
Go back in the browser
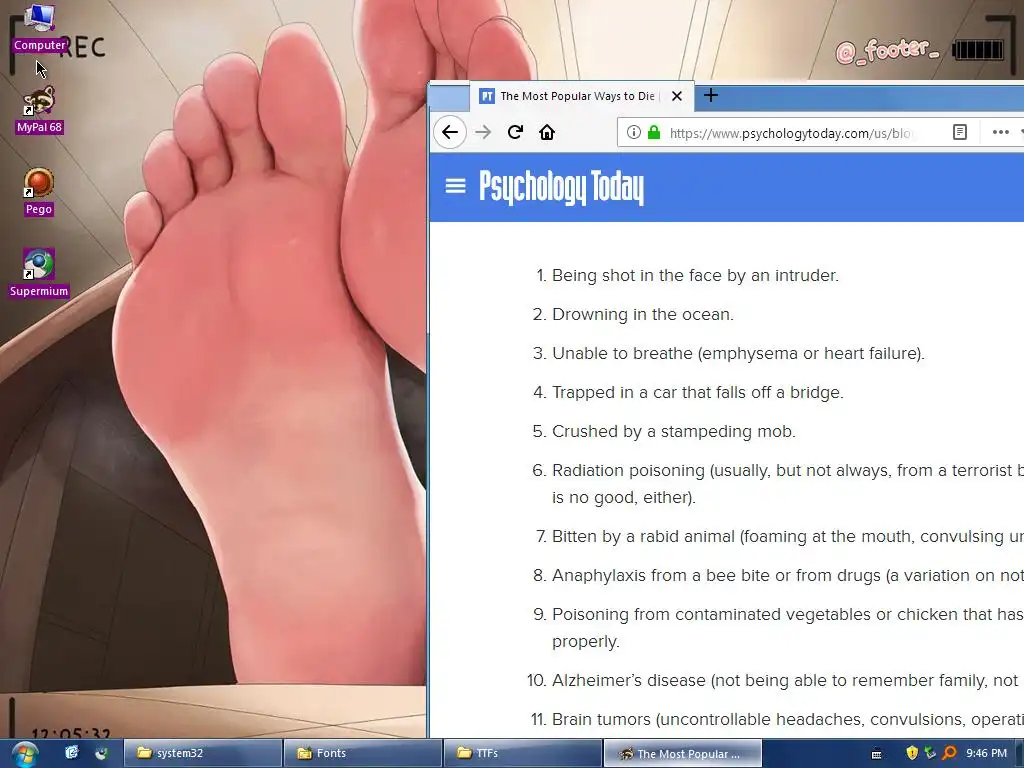tap(450, 133)
